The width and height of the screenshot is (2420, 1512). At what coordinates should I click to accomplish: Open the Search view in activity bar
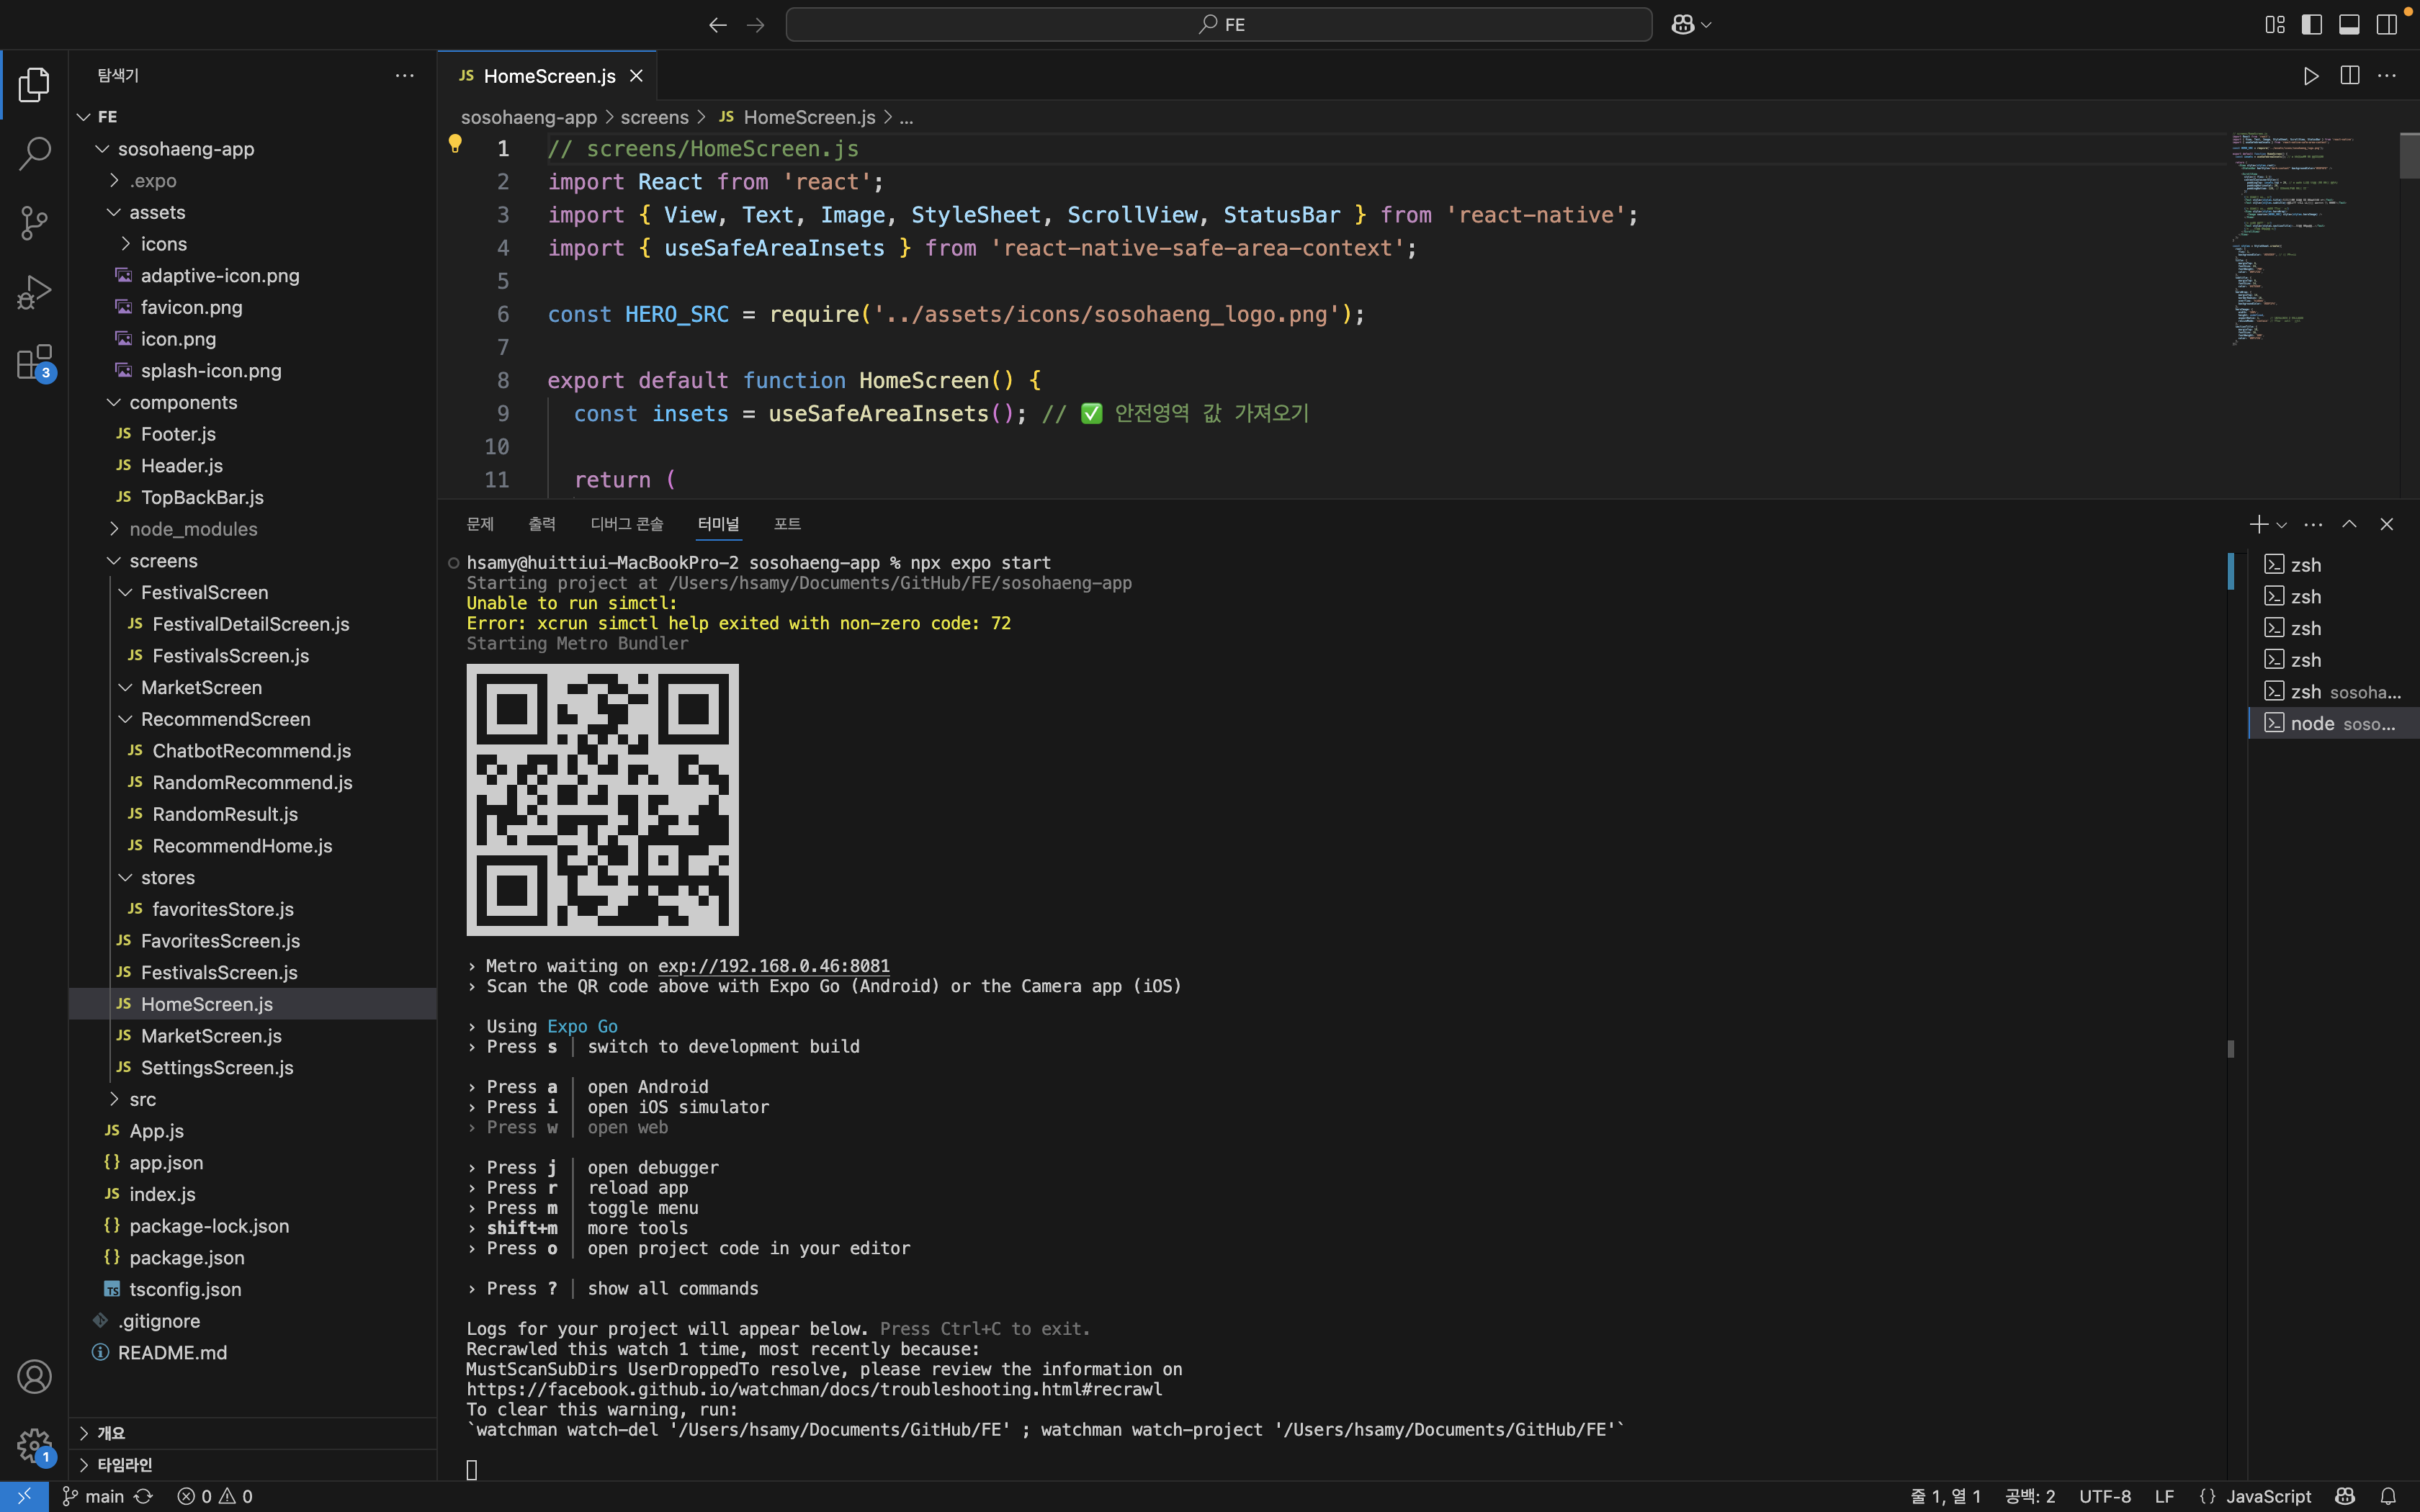coord(34,154)
